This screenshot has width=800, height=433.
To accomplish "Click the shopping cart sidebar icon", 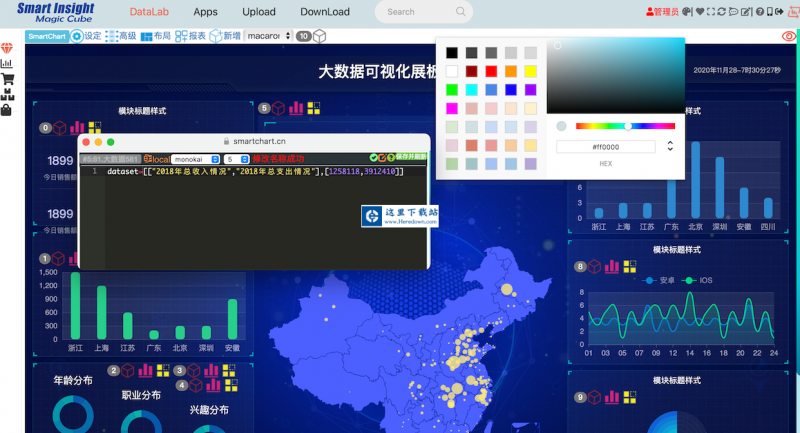I will point(8,79).
